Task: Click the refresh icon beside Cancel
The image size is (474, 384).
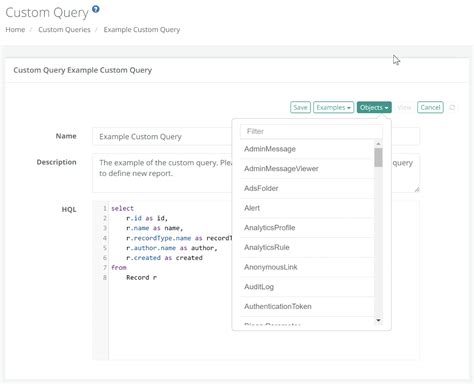Action: click(452, 107)
